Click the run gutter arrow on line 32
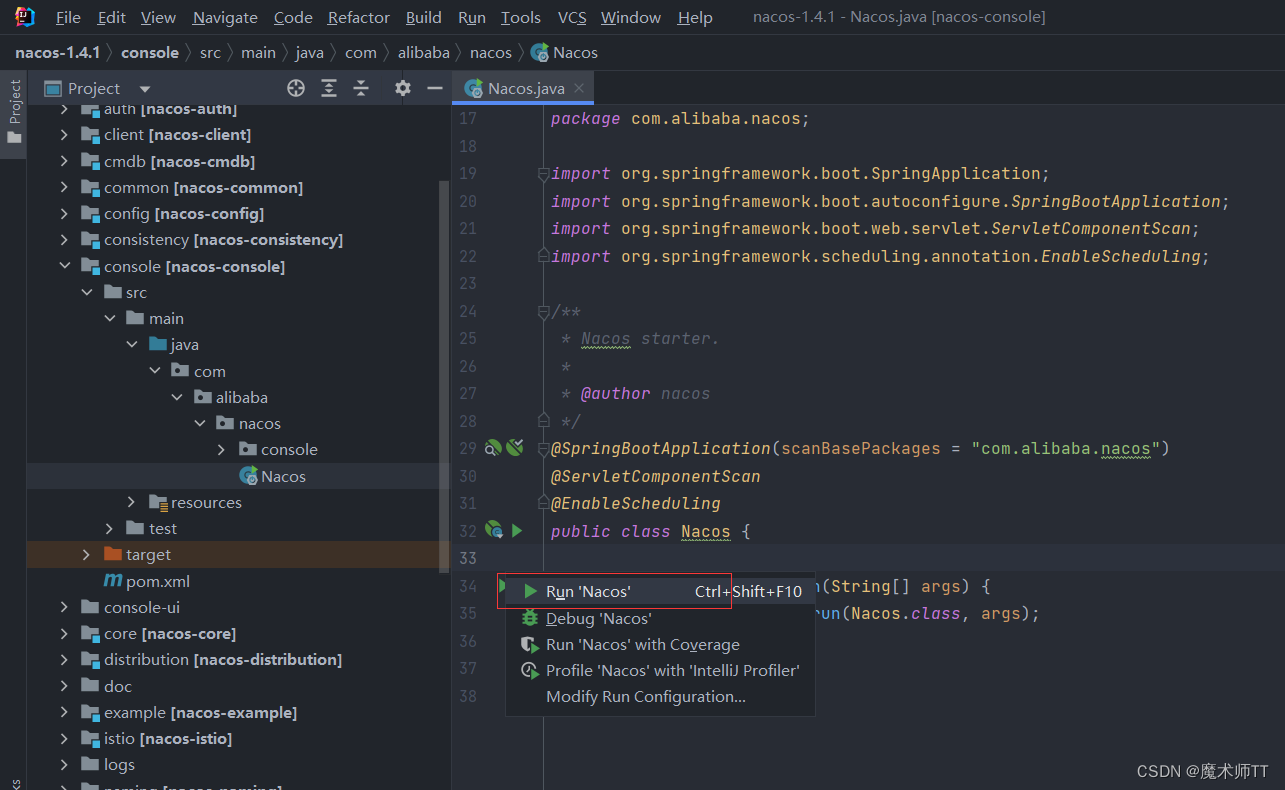Image resolution: width=1285 pixels, height=790 pixels. [517, 531]
